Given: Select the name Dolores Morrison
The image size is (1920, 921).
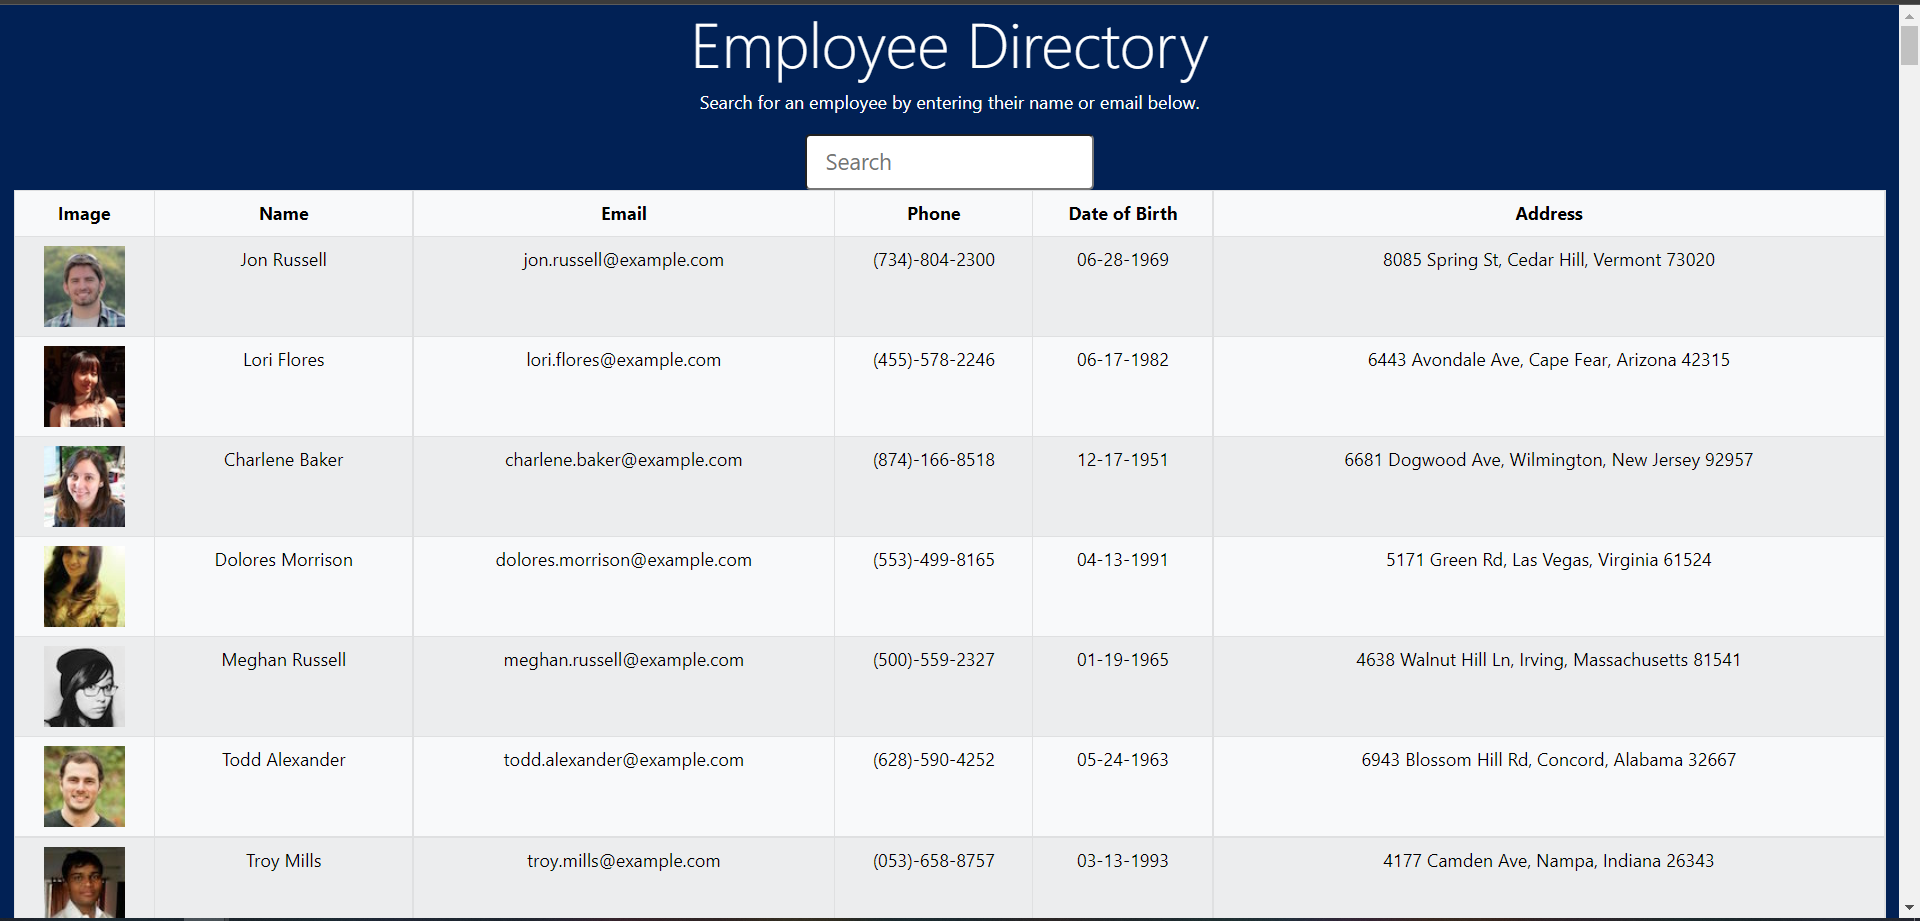Looking at the screenshot, I should click(284, 560).
